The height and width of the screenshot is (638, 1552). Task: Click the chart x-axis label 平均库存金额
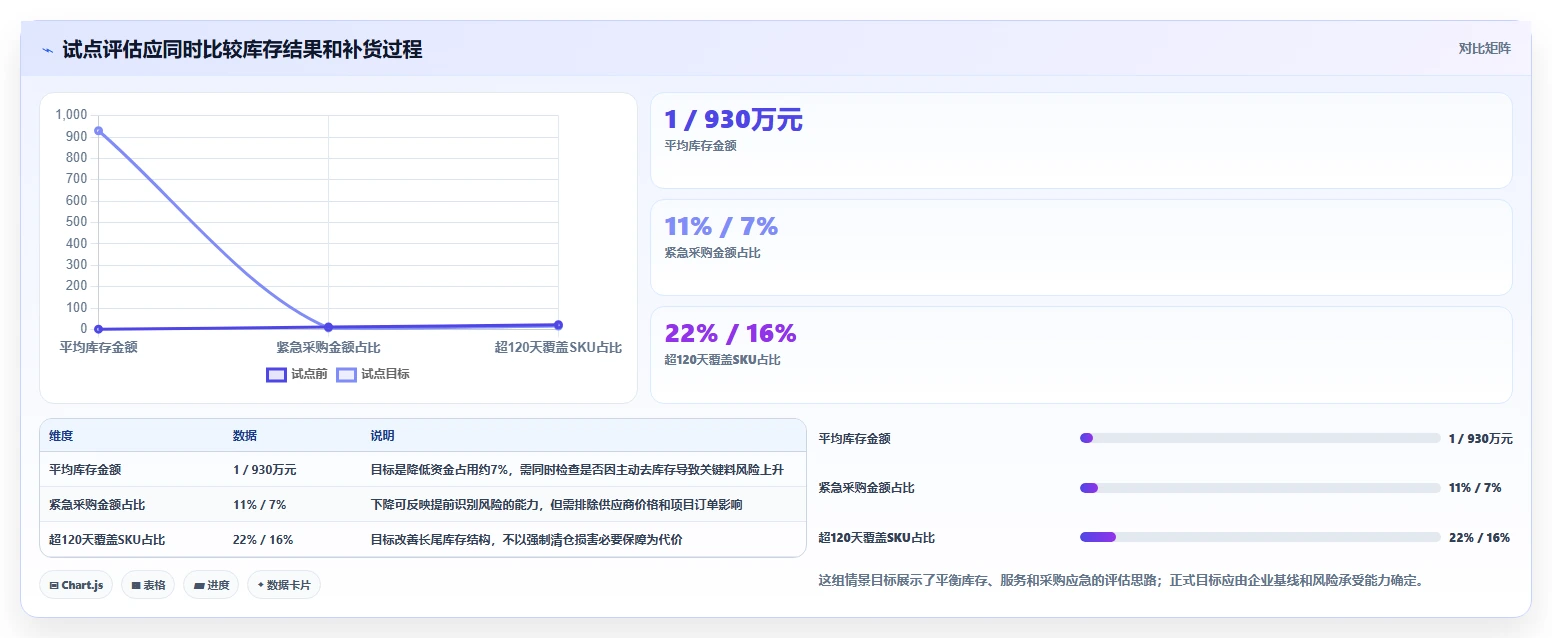coord(98,347)
